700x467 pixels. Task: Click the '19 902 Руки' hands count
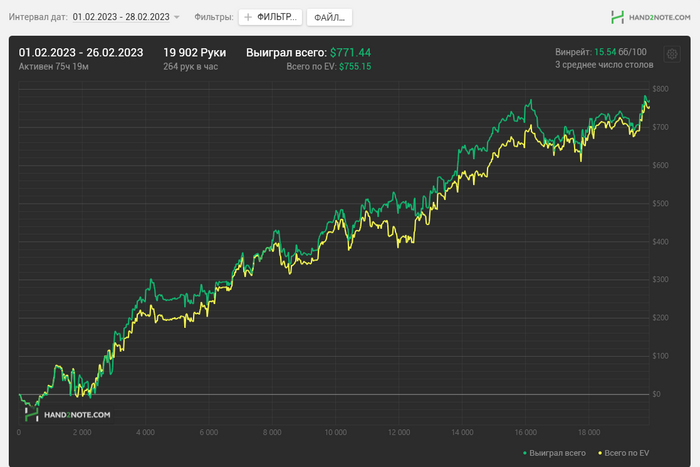(195, 53)
